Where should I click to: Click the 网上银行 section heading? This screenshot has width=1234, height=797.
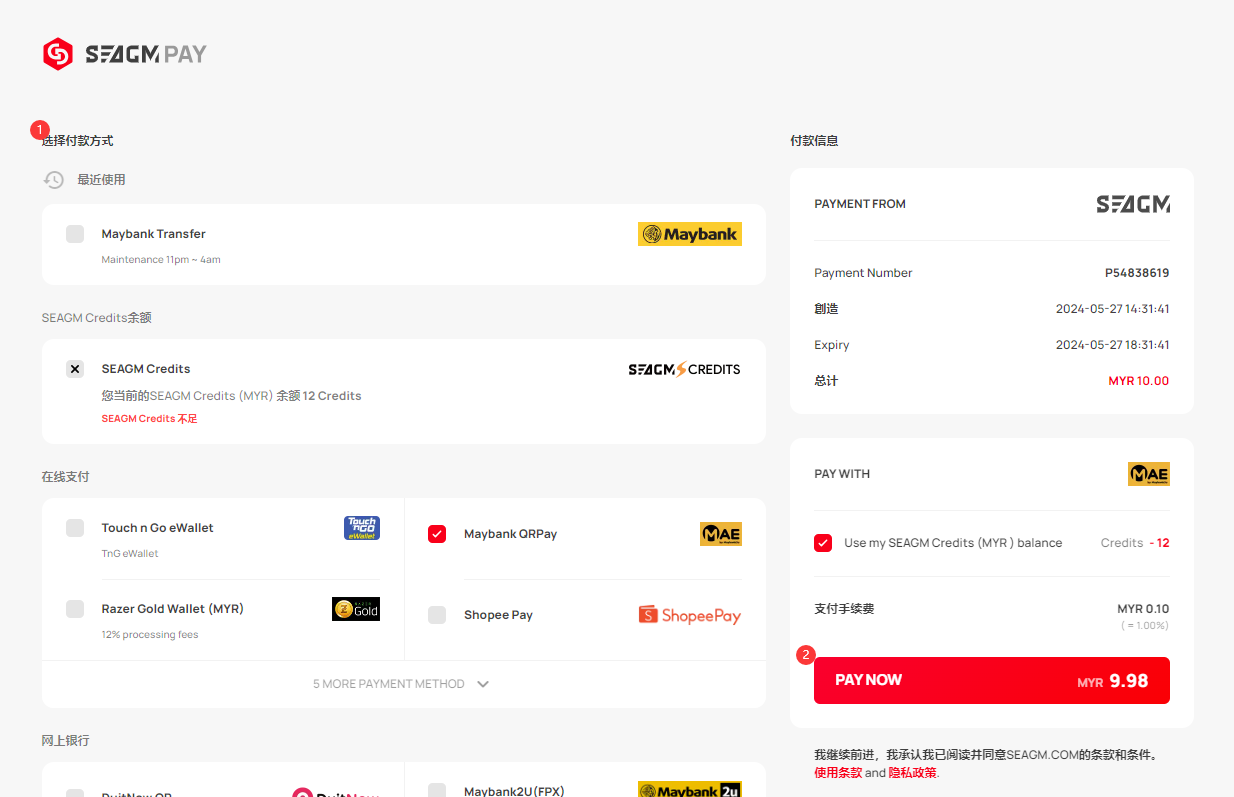coord(66,741)
